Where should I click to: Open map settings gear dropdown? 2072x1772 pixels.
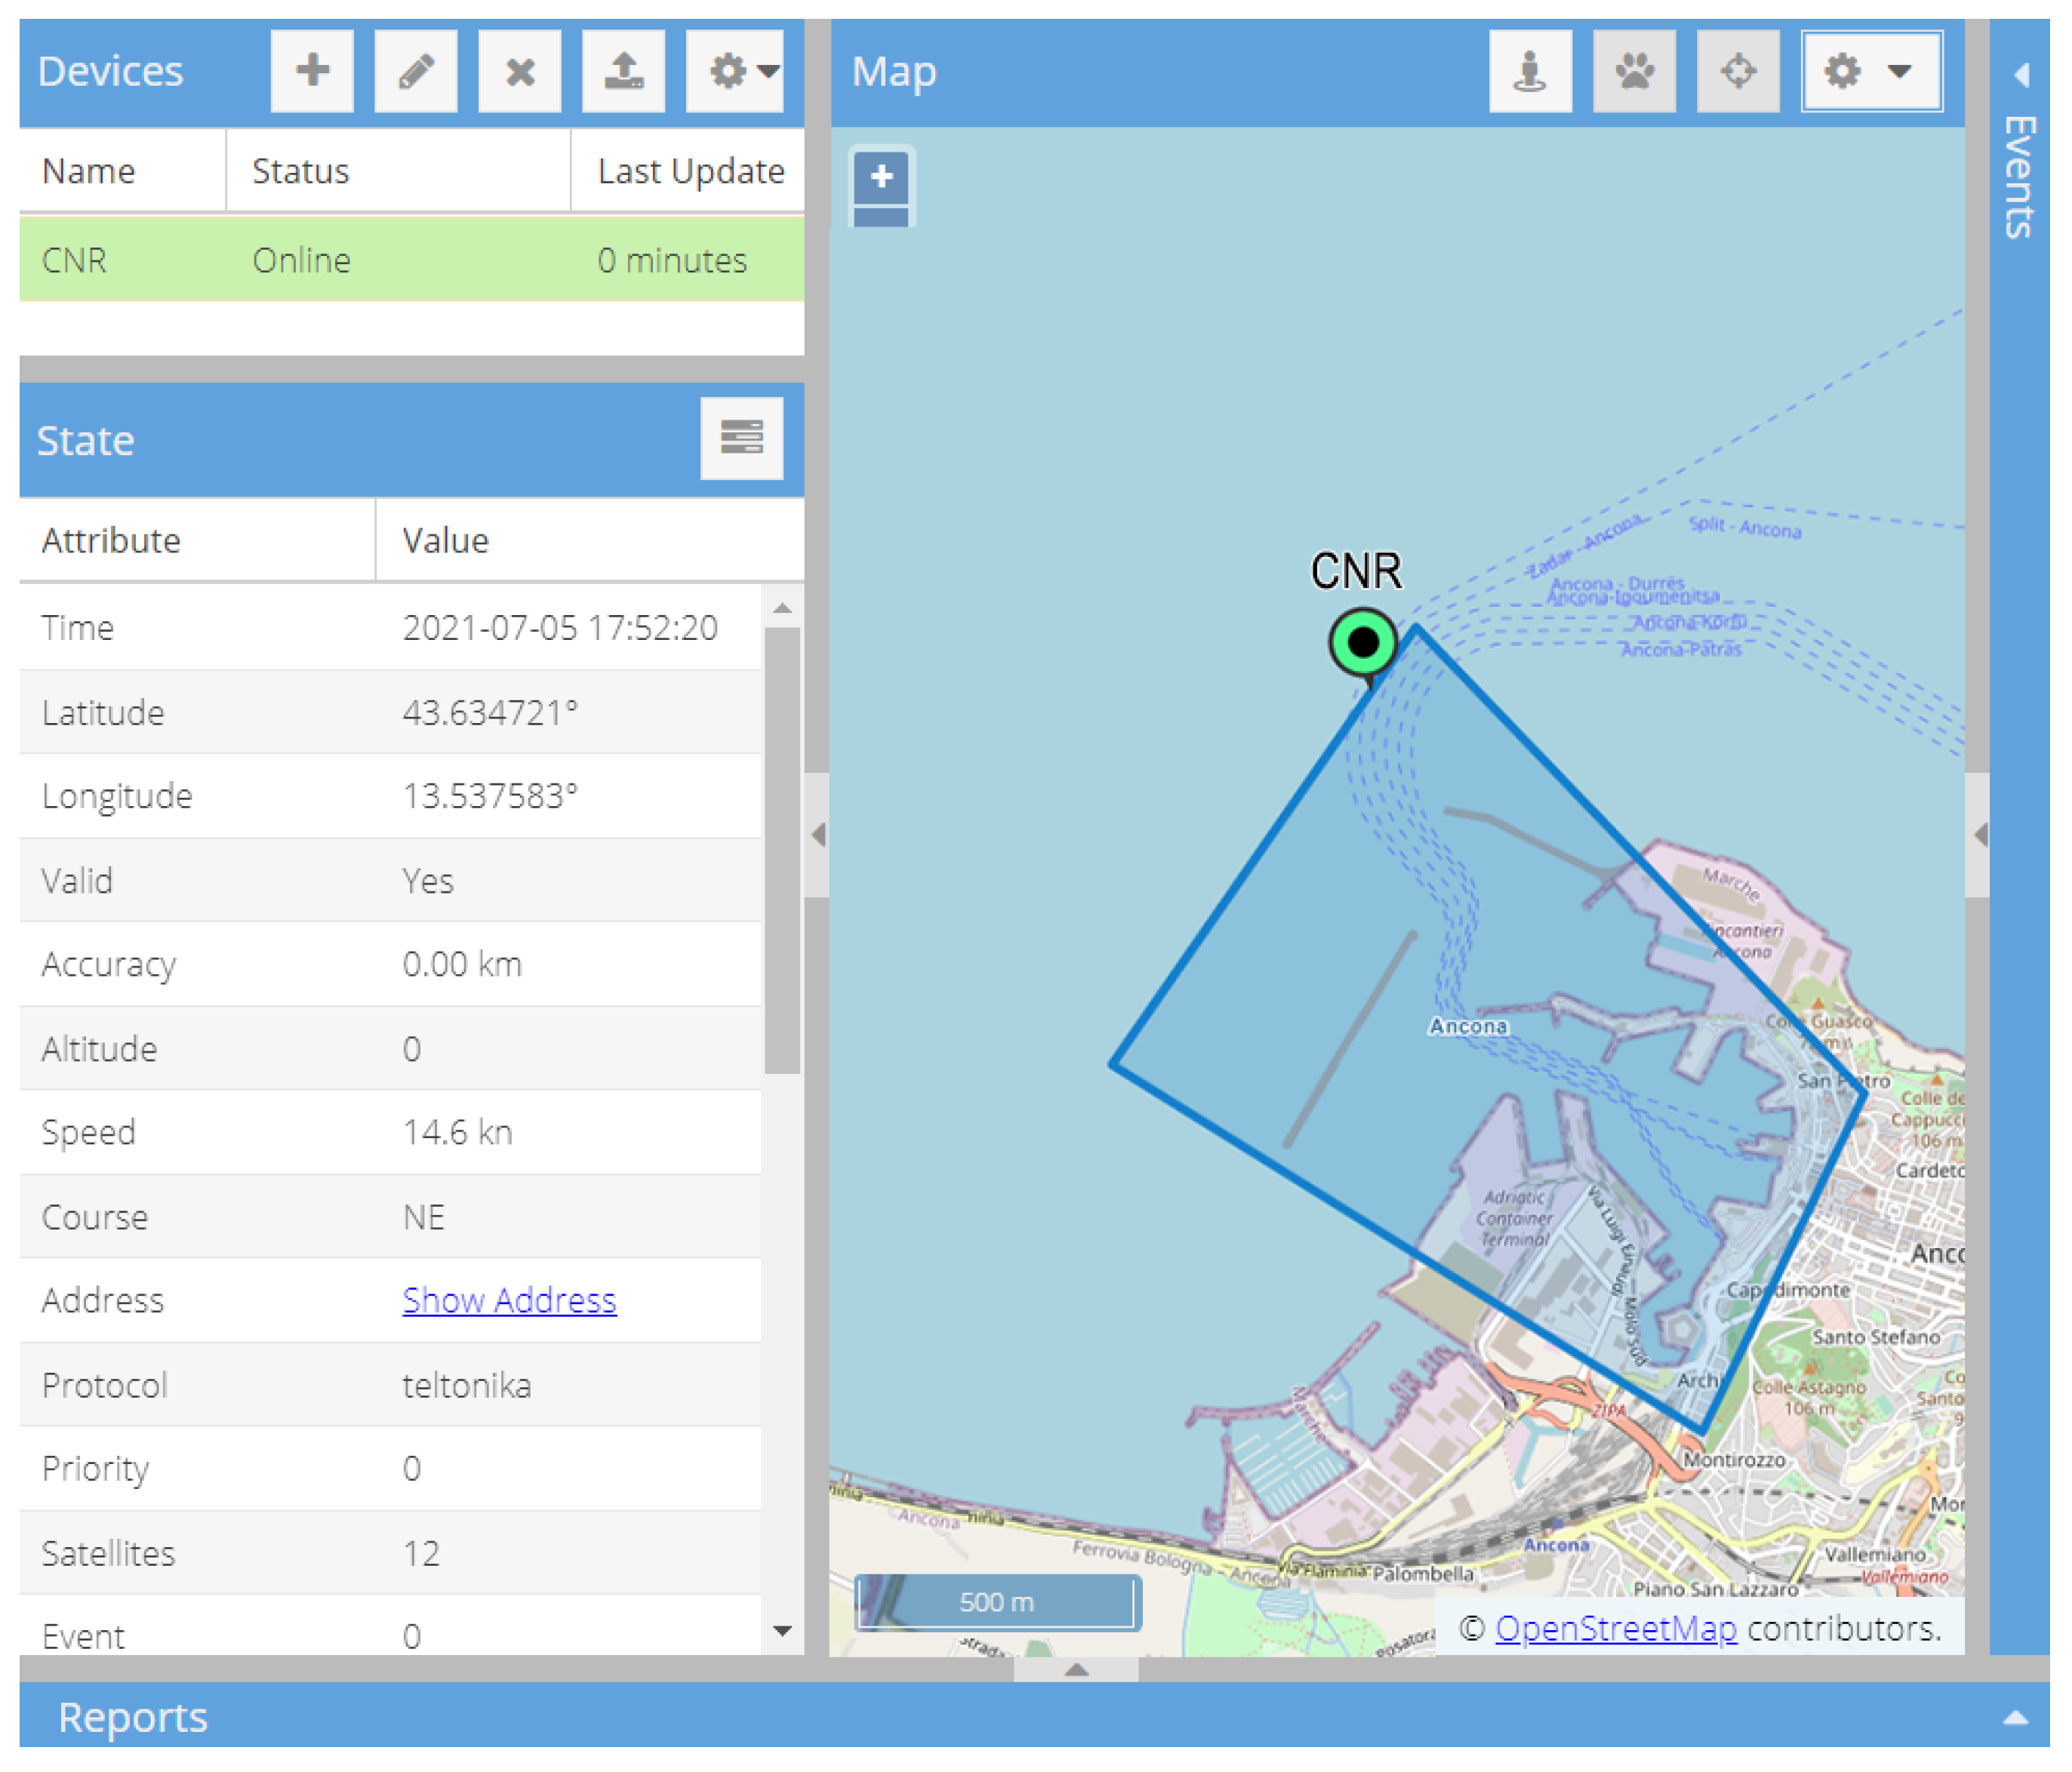1870,71
